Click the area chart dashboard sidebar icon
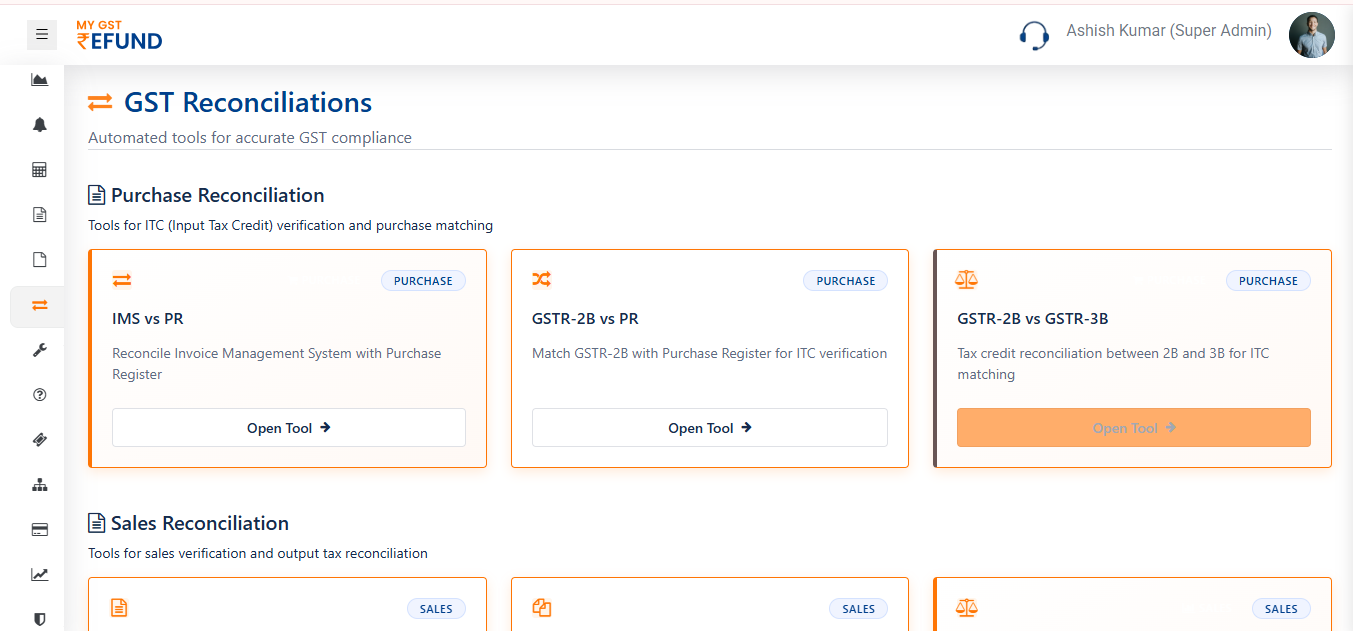The height and width of the screenshot is (631, 1353). pyautogui.click(x=40, y=80)
